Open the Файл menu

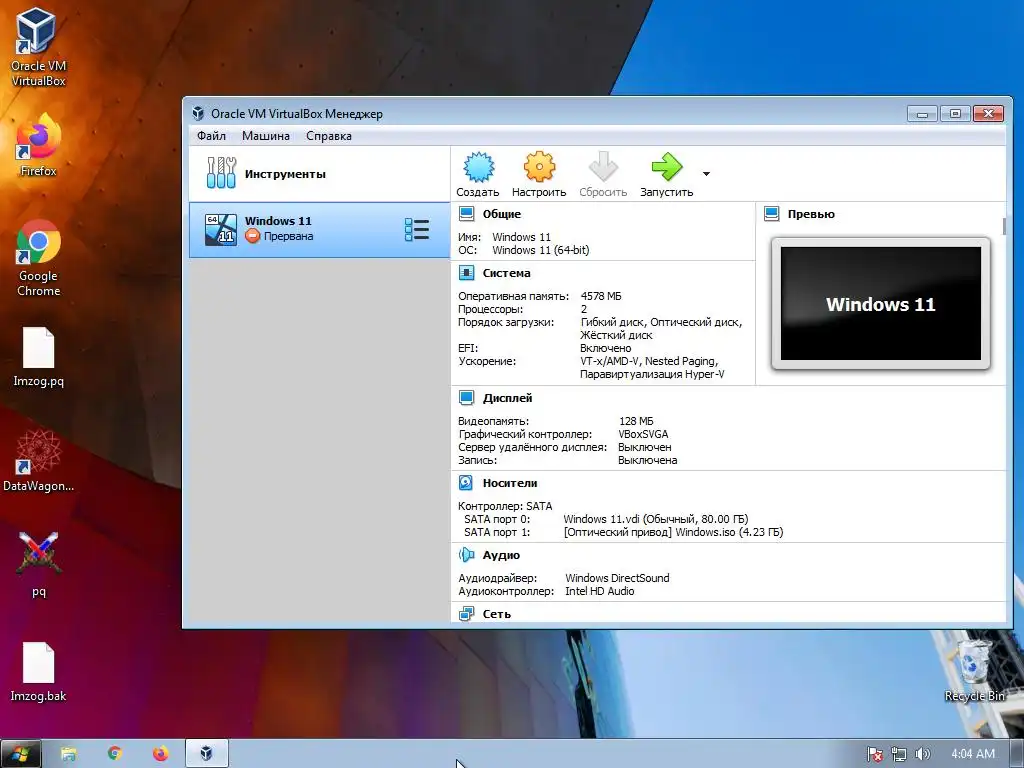[x=211, y=136]
